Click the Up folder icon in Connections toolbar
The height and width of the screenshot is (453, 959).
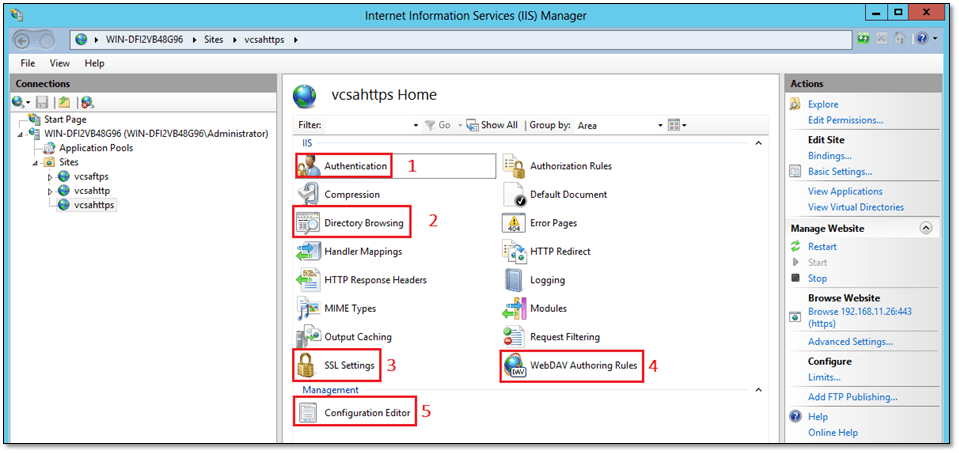click(x=64, y=103)
